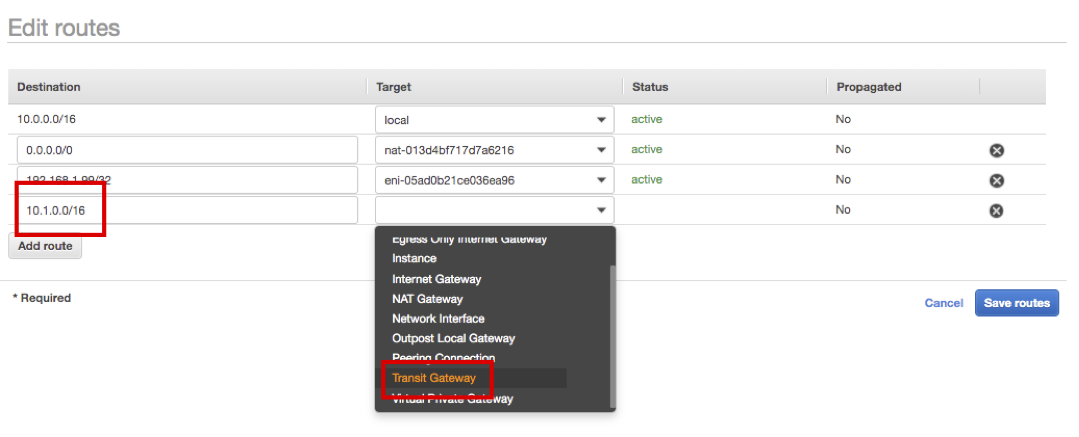This screenshot has width=1079, height=437.
Task: Expand the nat-013d4bf717d7a6216 target dropdown
Action: (x=601, y=150)
